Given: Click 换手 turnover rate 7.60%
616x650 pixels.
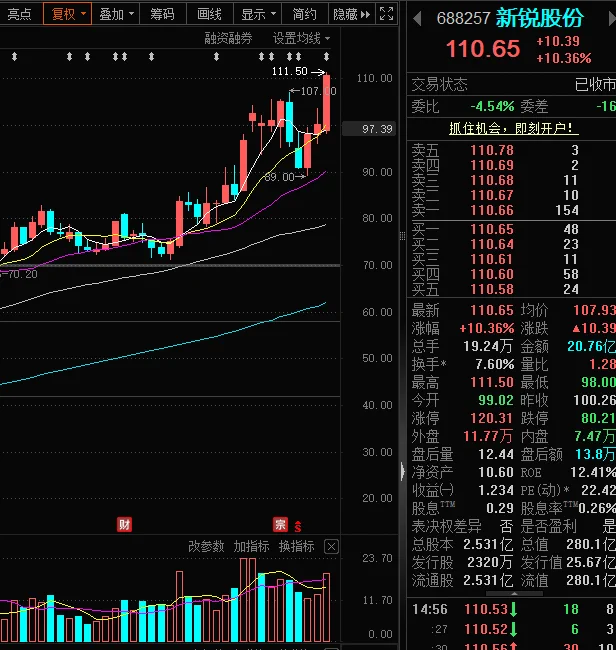Looking at the screenshot, I should click(x=495, y=364).
